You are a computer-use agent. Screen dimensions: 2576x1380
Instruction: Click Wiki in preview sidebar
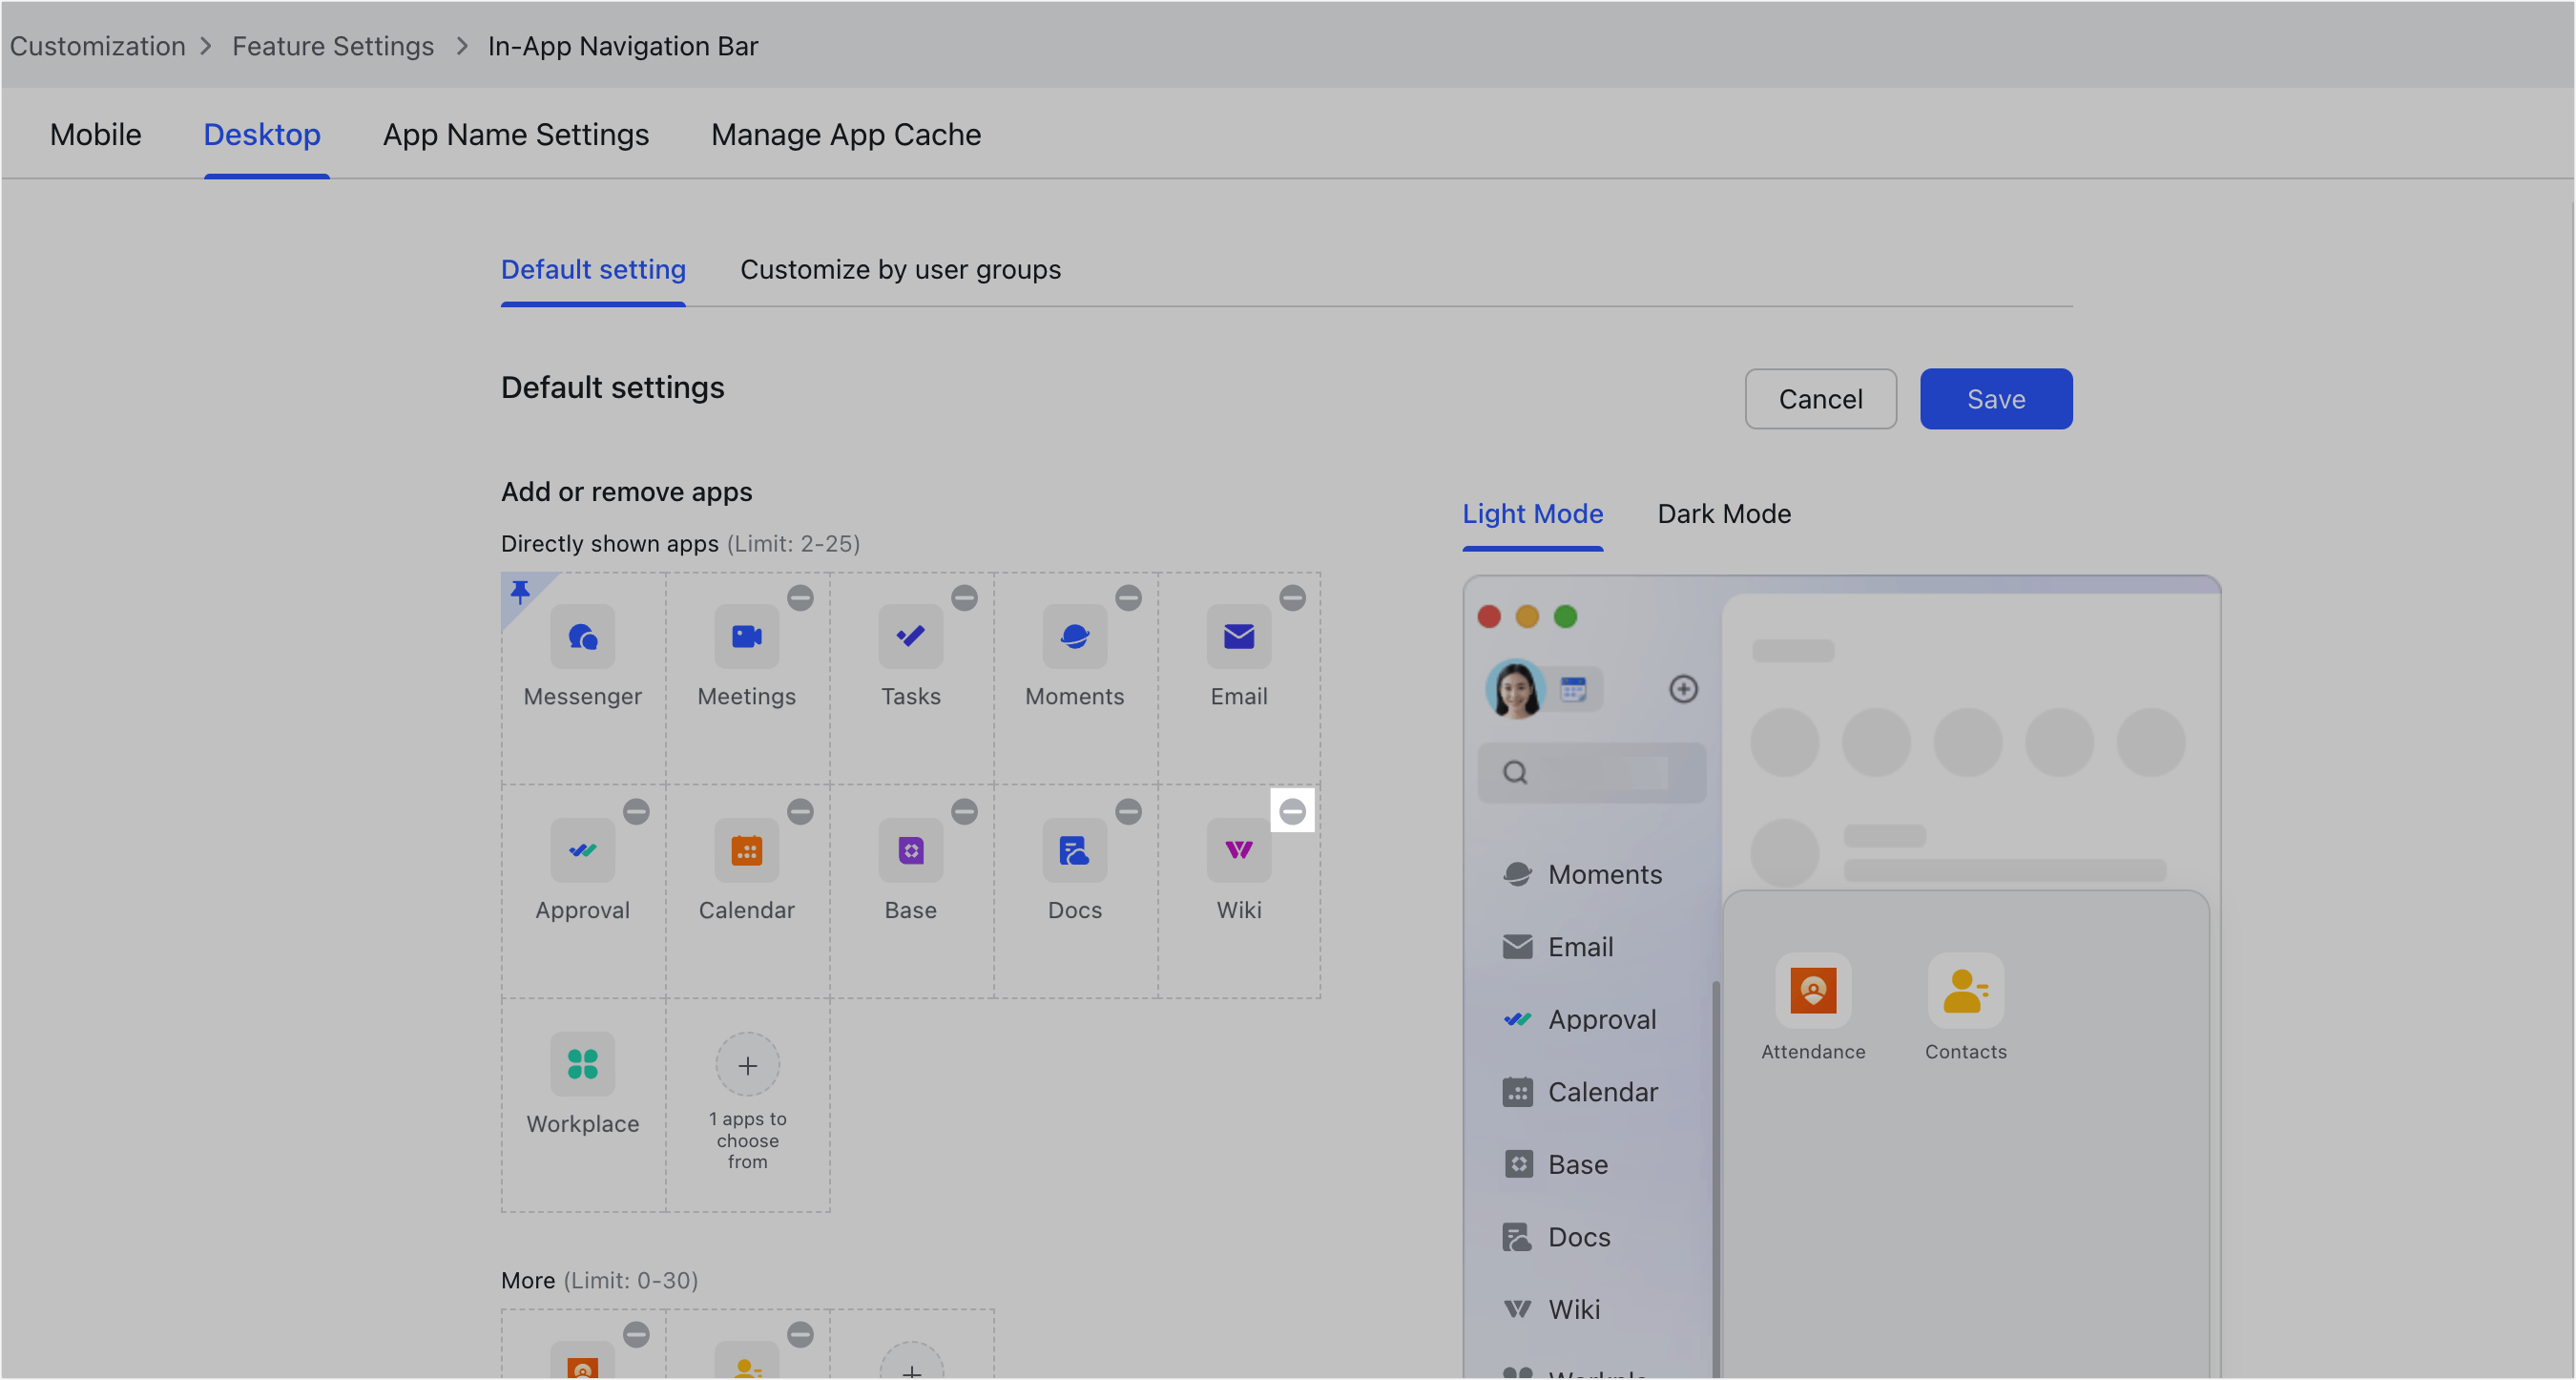tap(1551, 1309)
